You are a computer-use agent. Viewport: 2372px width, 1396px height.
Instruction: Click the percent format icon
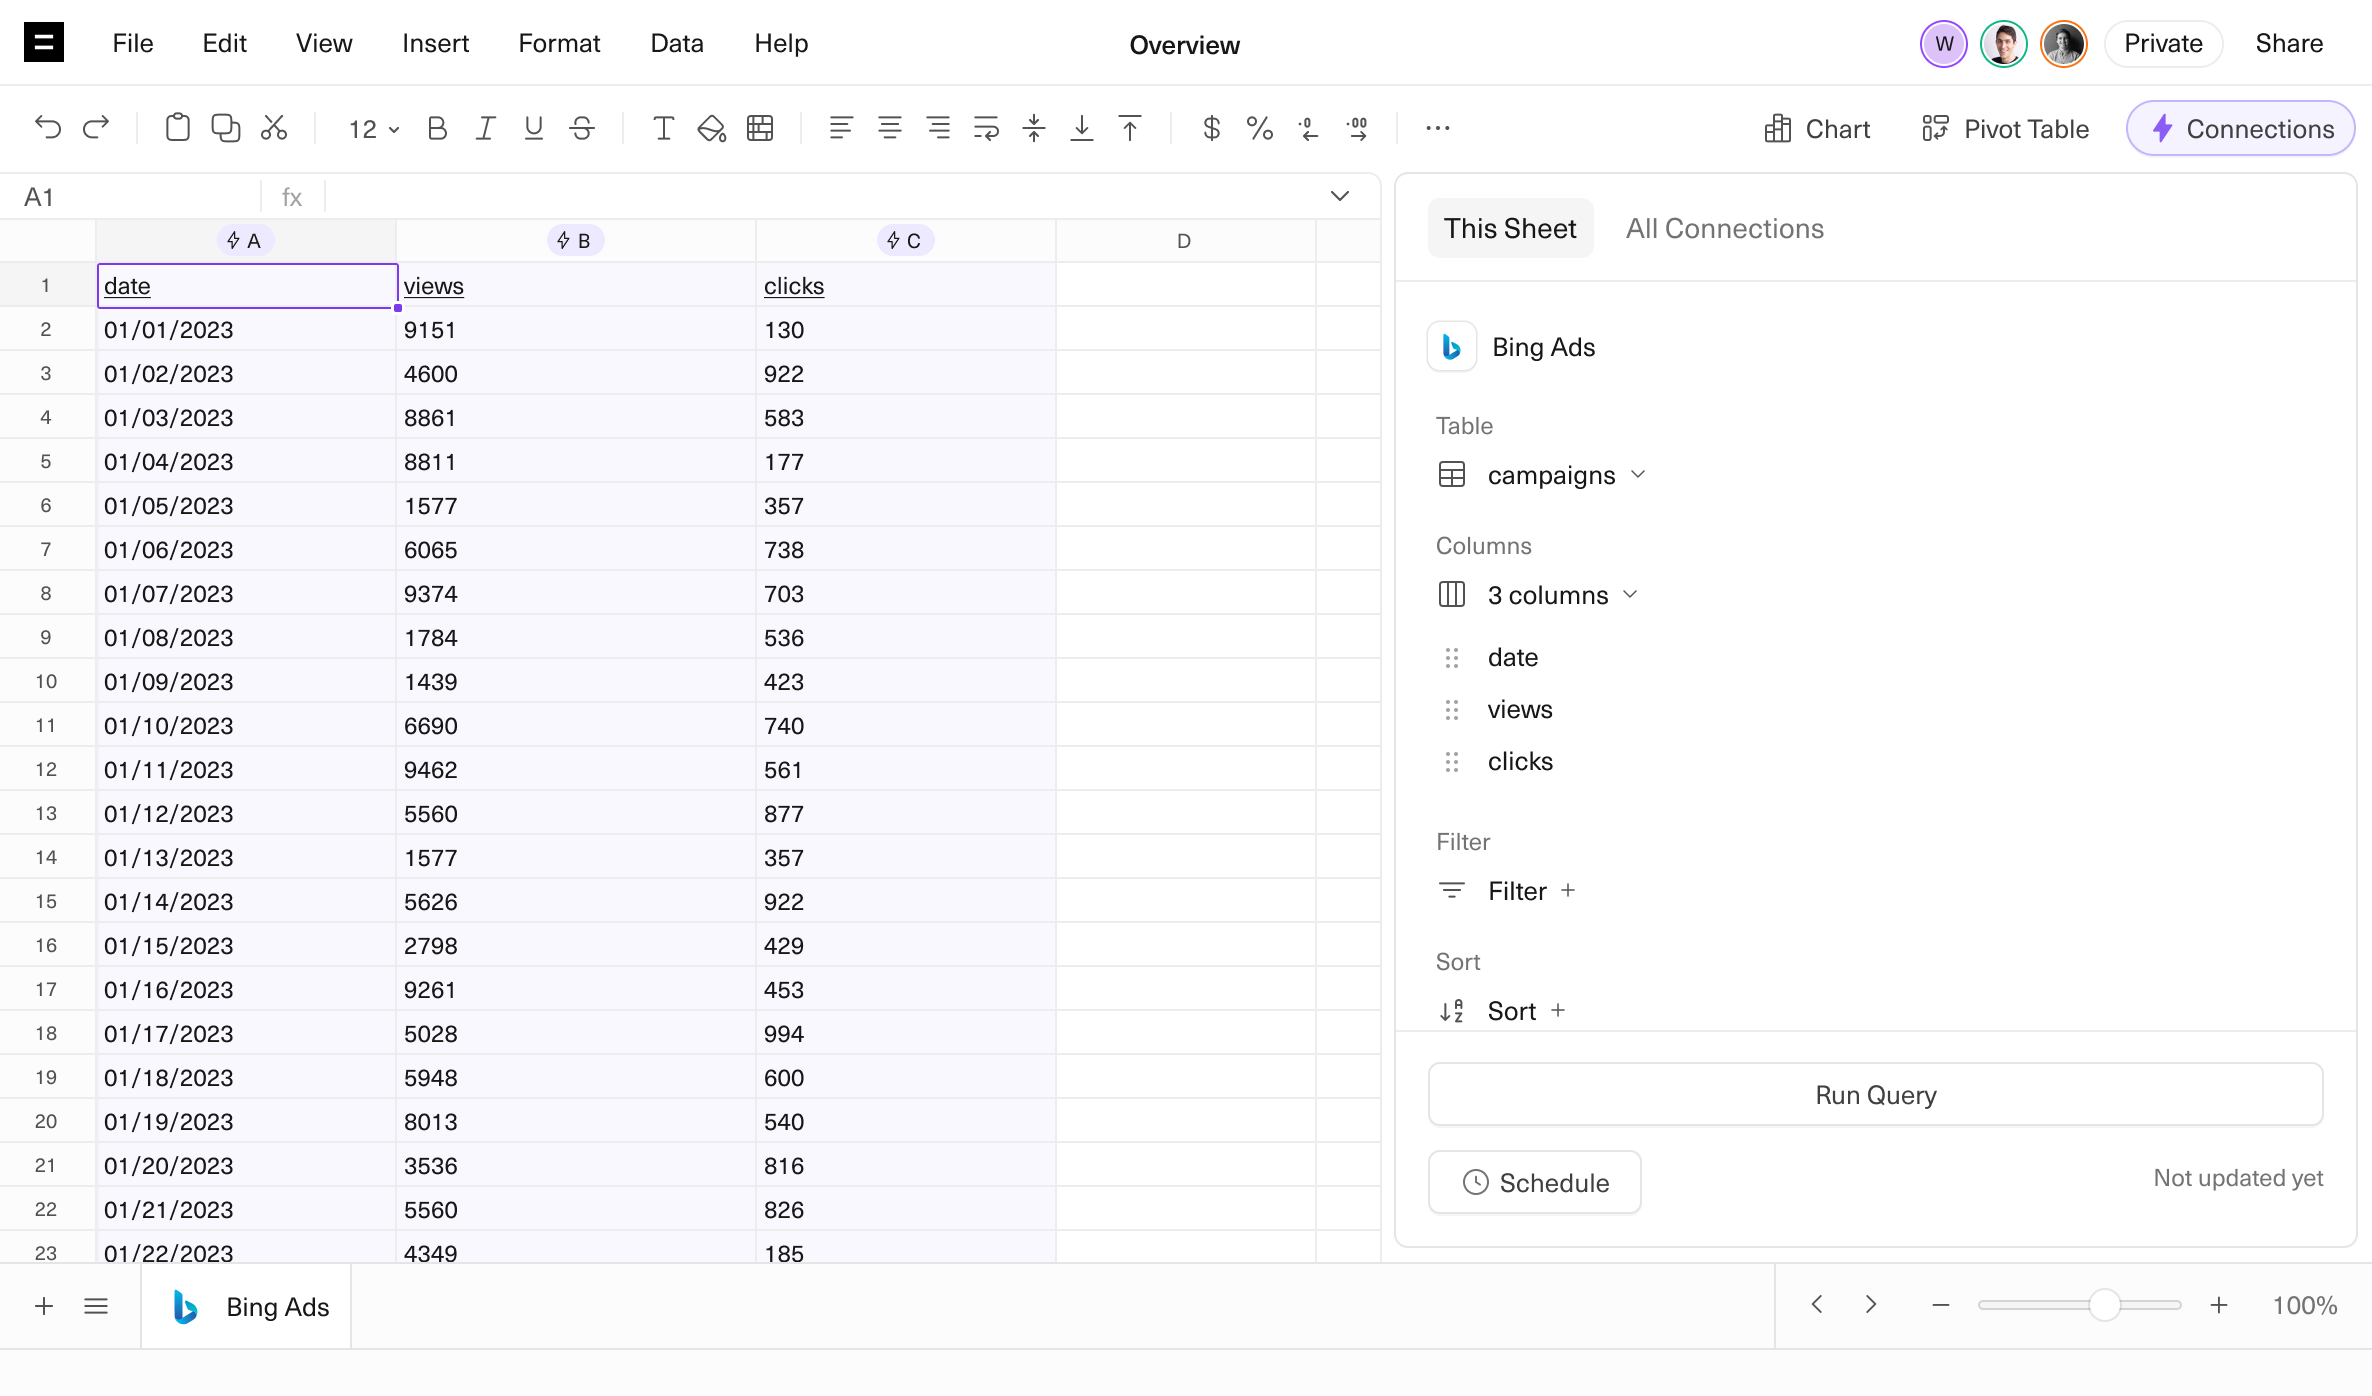(1259, 128)
